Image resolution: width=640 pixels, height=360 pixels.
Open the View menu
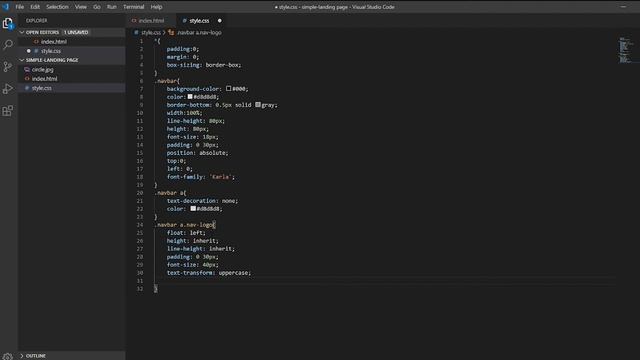tap(80, 7)
